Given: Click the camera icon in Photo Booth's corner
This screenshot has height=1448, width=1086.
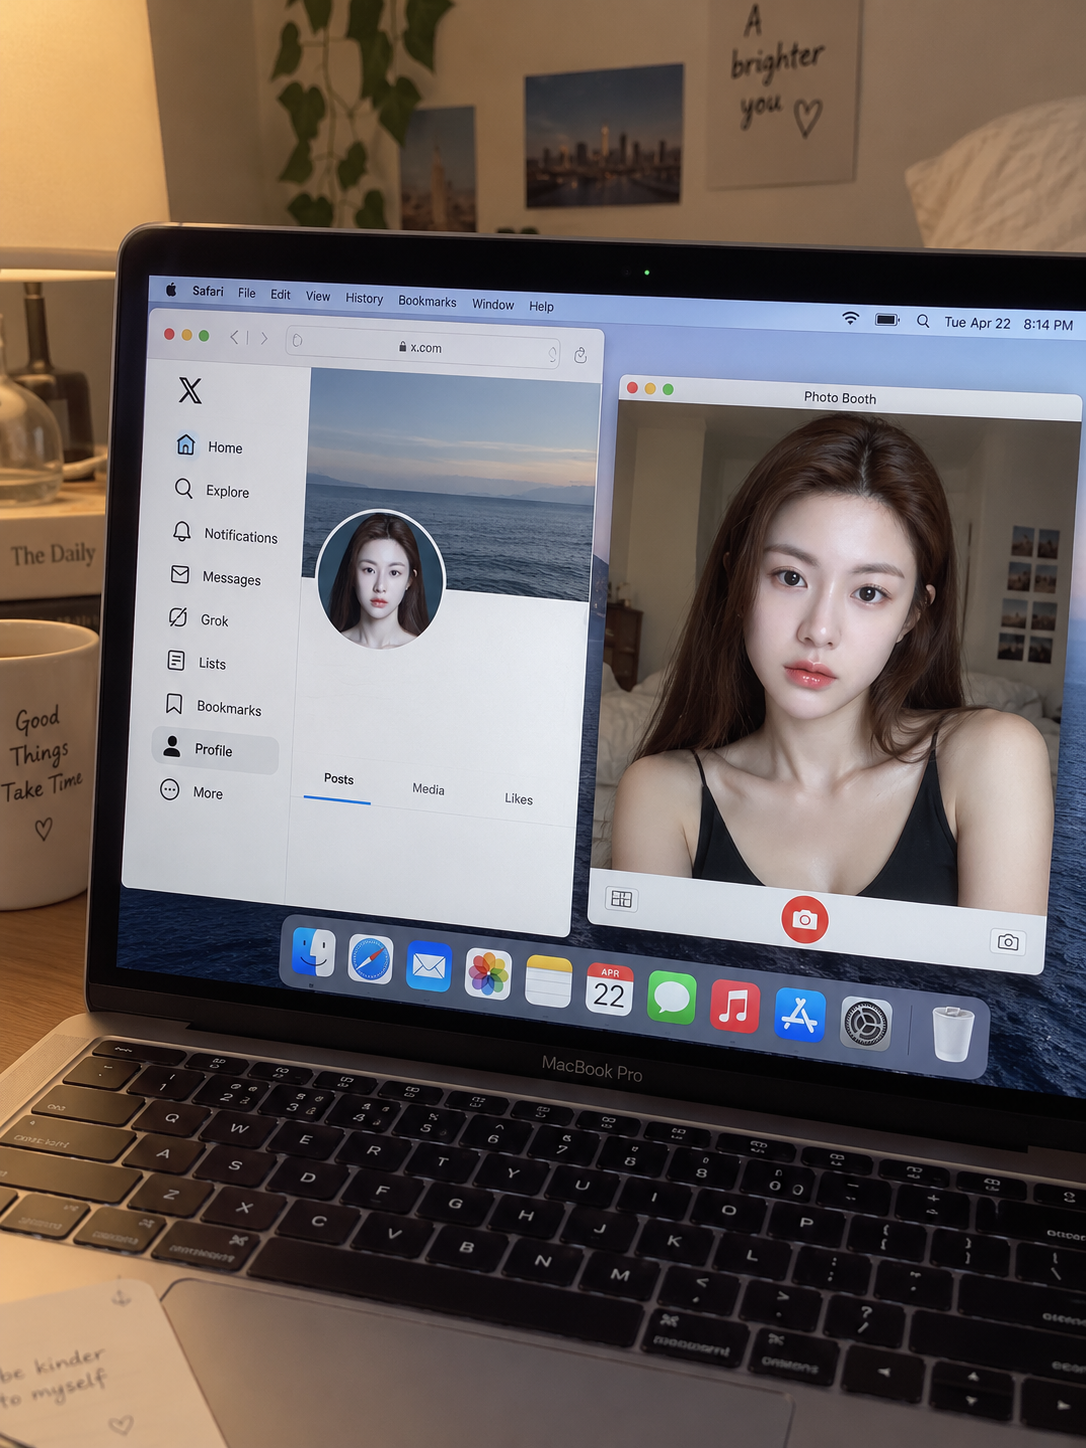Looking at the screenshot, I should (x=1008, y=942).
